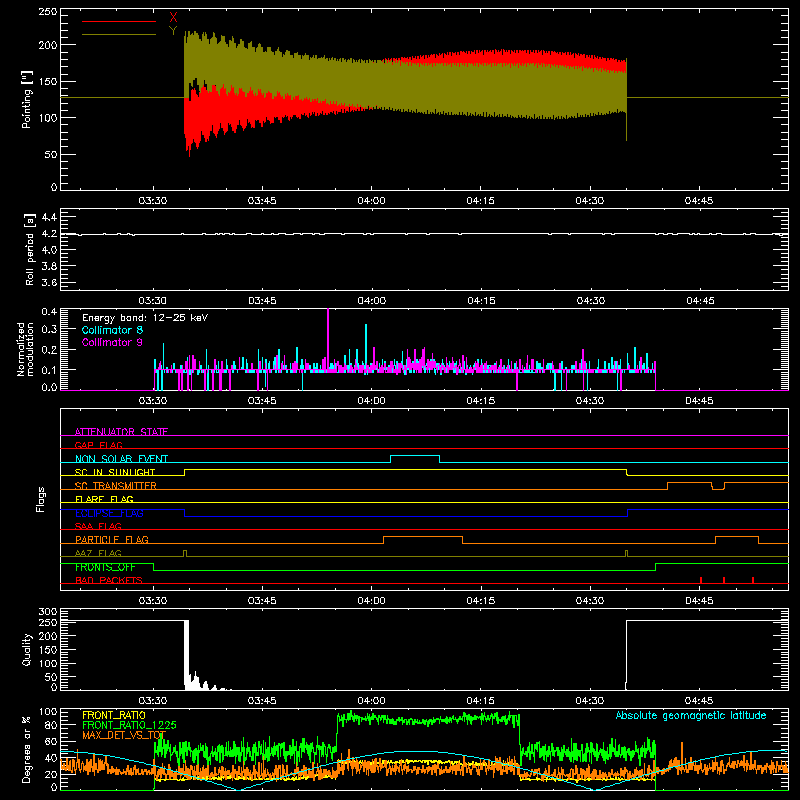
Task: Click the red X legend line
Action: click(x=119, y=21)
